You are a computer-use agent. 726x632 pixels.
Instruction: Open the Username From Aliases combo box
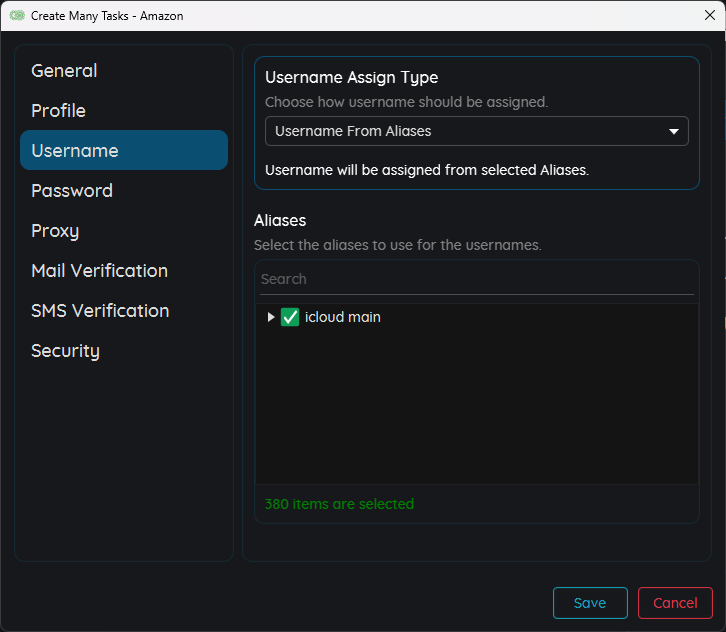(460, 131)
